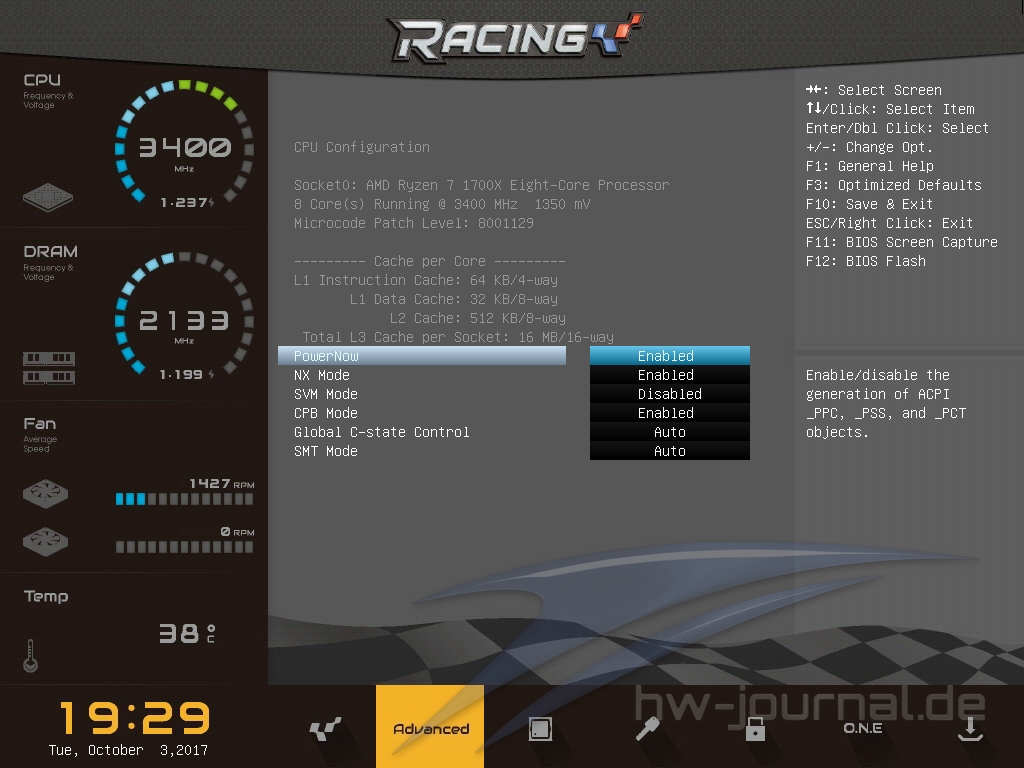Select the PowerNow setting label row
The height and width of the screenshot is (768, 1024).
pos(421,356)
